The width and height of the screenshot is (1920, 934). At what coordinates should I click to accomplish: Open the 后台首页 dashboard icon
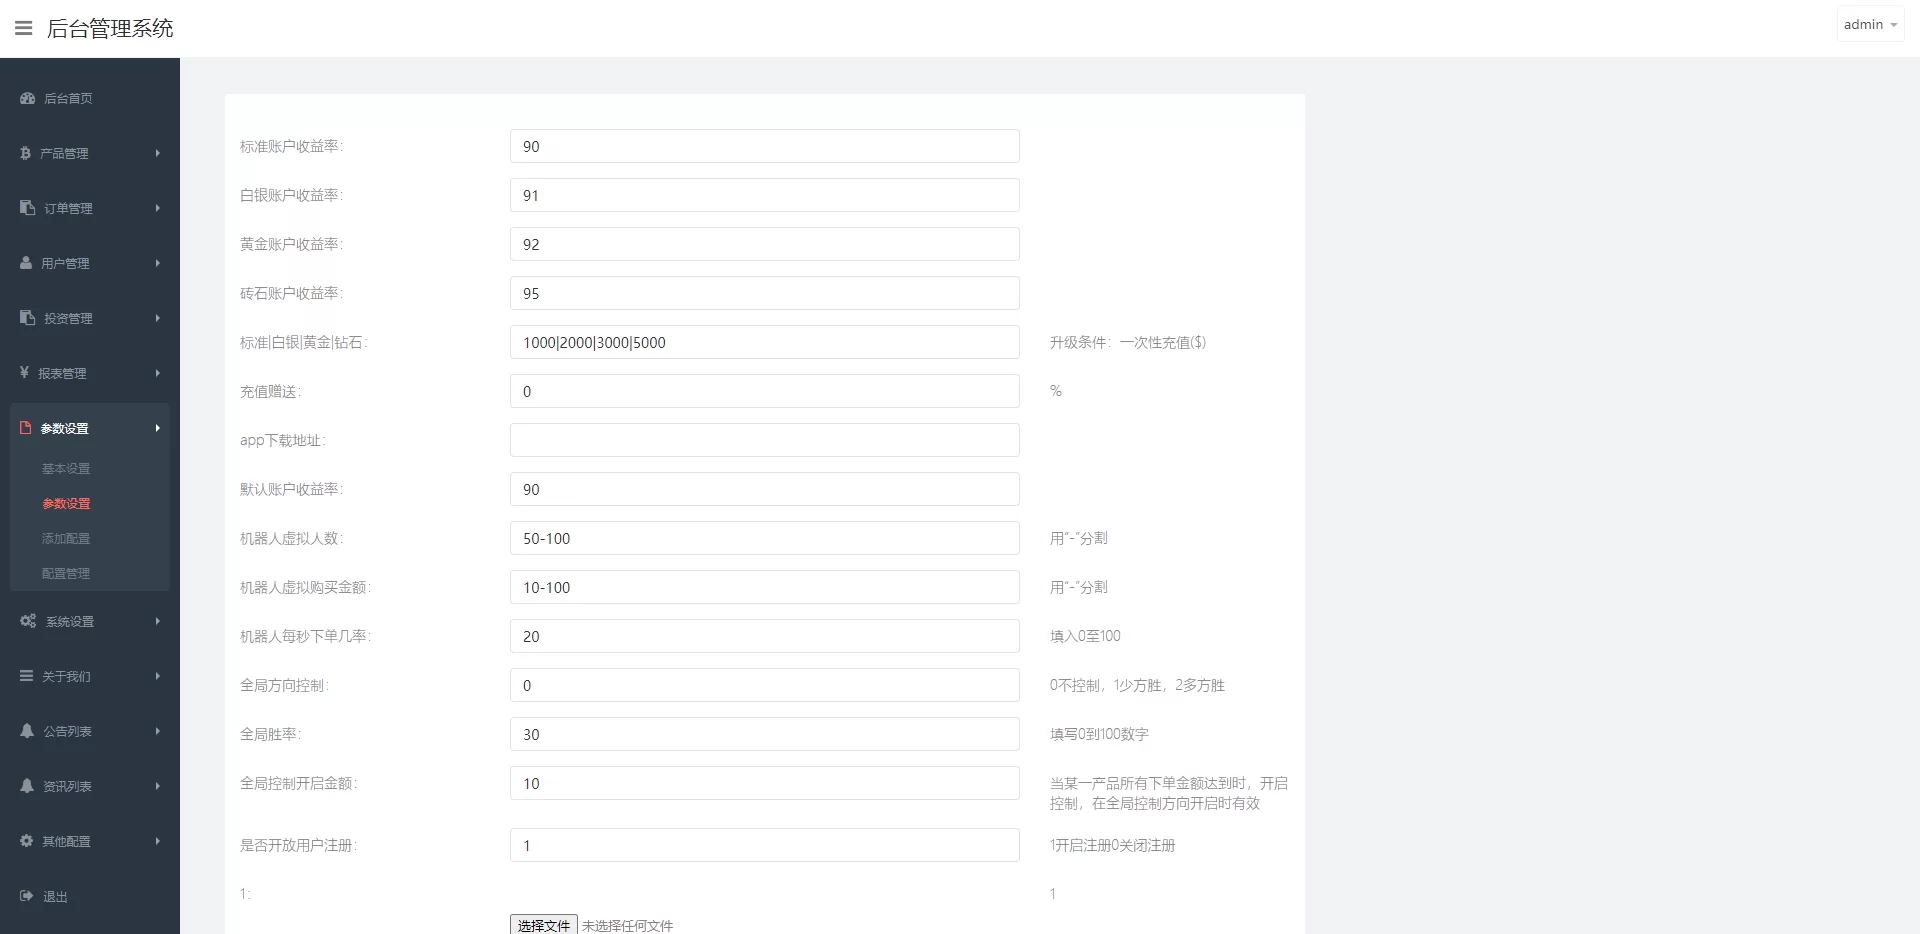(x=26, y=98)
